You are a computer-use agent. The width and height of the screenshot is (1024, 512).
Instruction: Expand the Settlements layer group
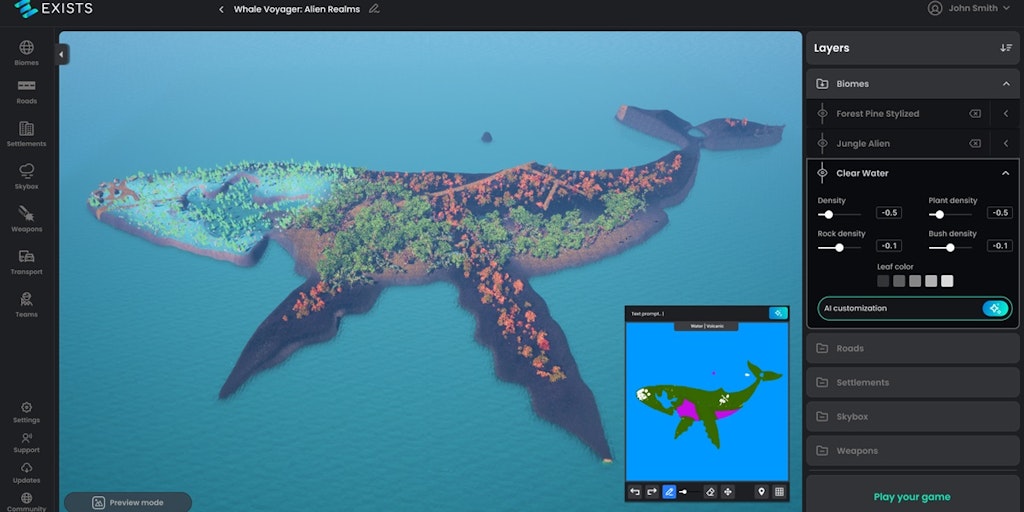[x=912, y=382]
